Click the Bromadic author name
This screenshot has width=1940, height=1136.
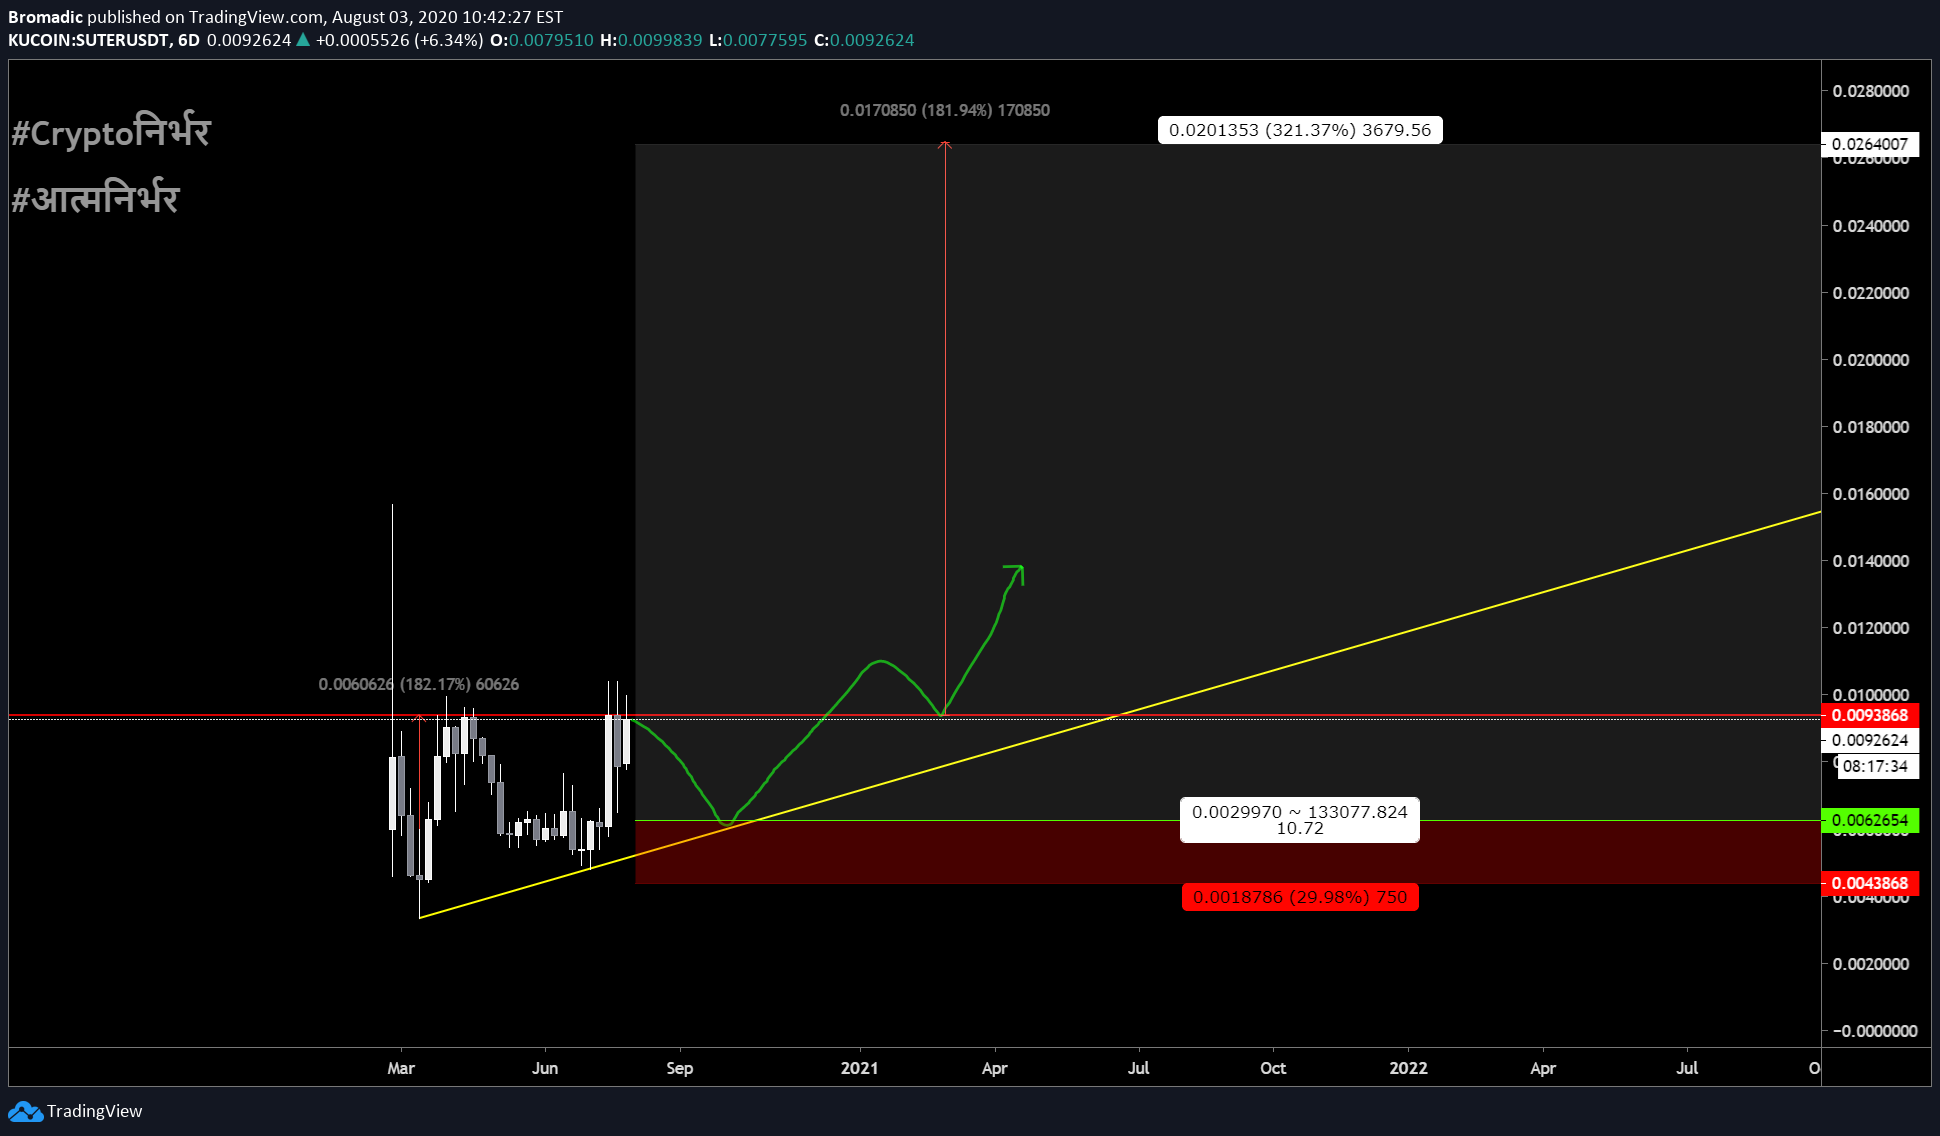click(x=45, y=17)
